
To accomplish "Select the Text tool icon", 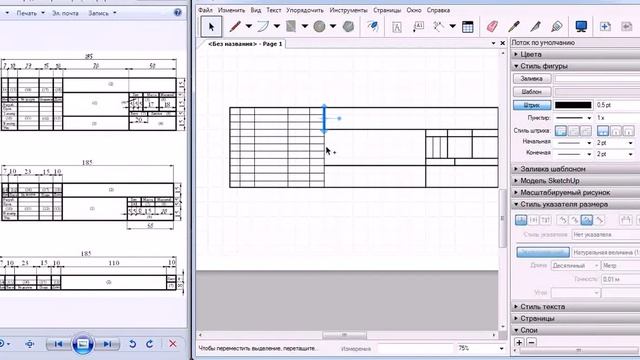I will pos(396,27).
